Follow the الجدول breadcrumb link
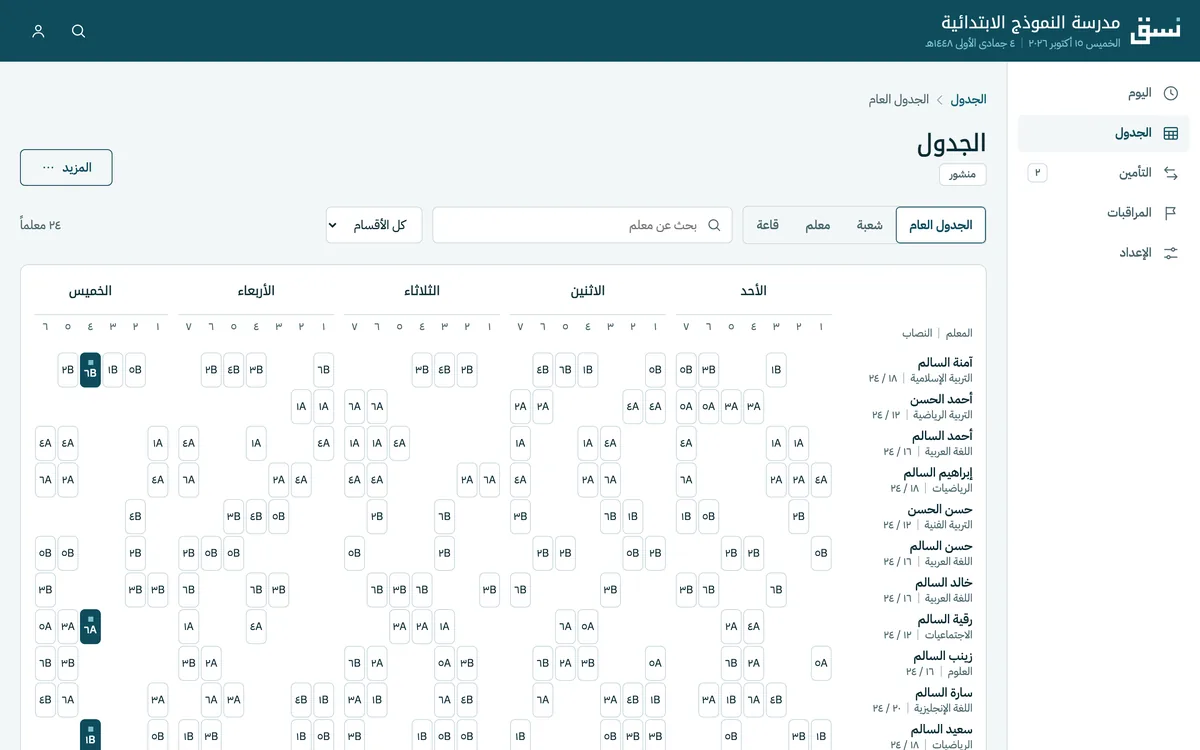The width and height of the screenshot is (1200, 750). (x=968, y=100)
